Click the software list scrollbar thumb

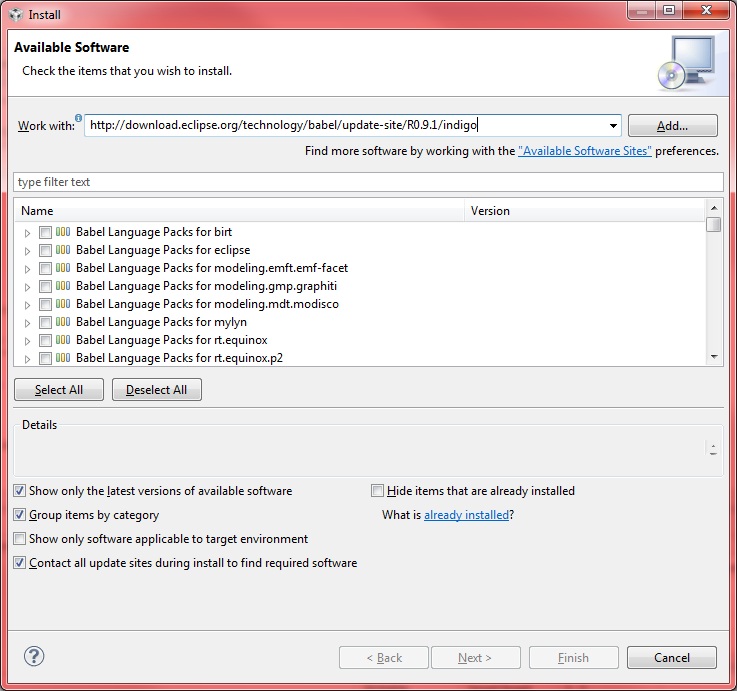click(714, 224)
